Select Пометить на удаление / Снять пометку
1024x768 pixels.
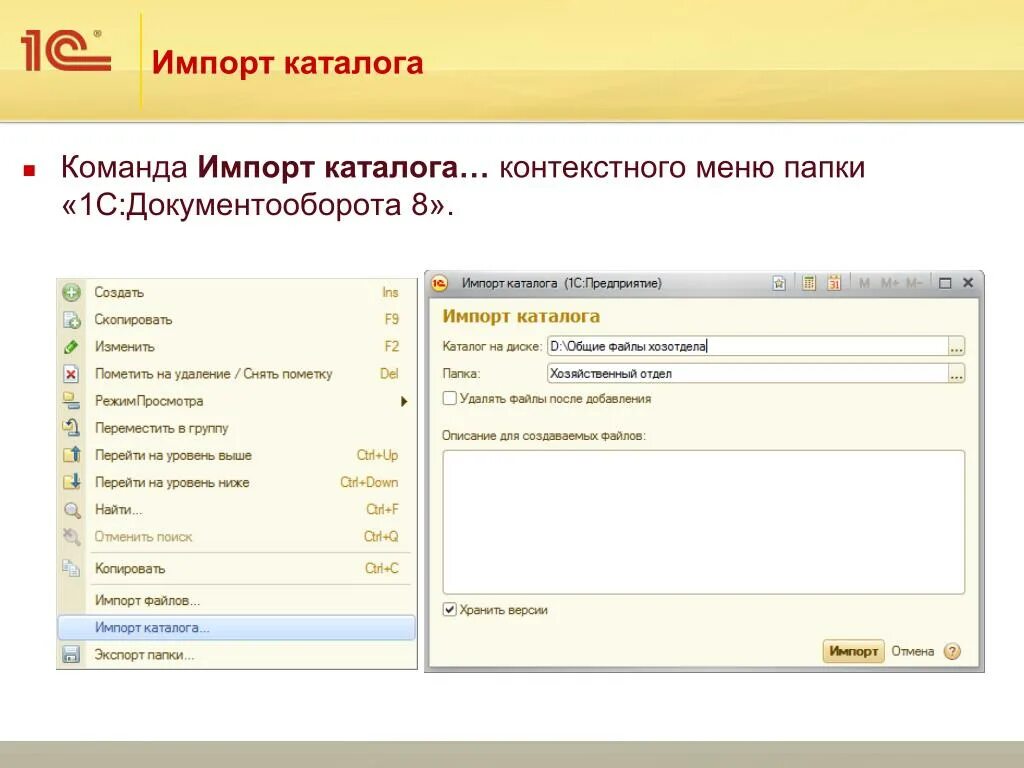tap(237, 374)
